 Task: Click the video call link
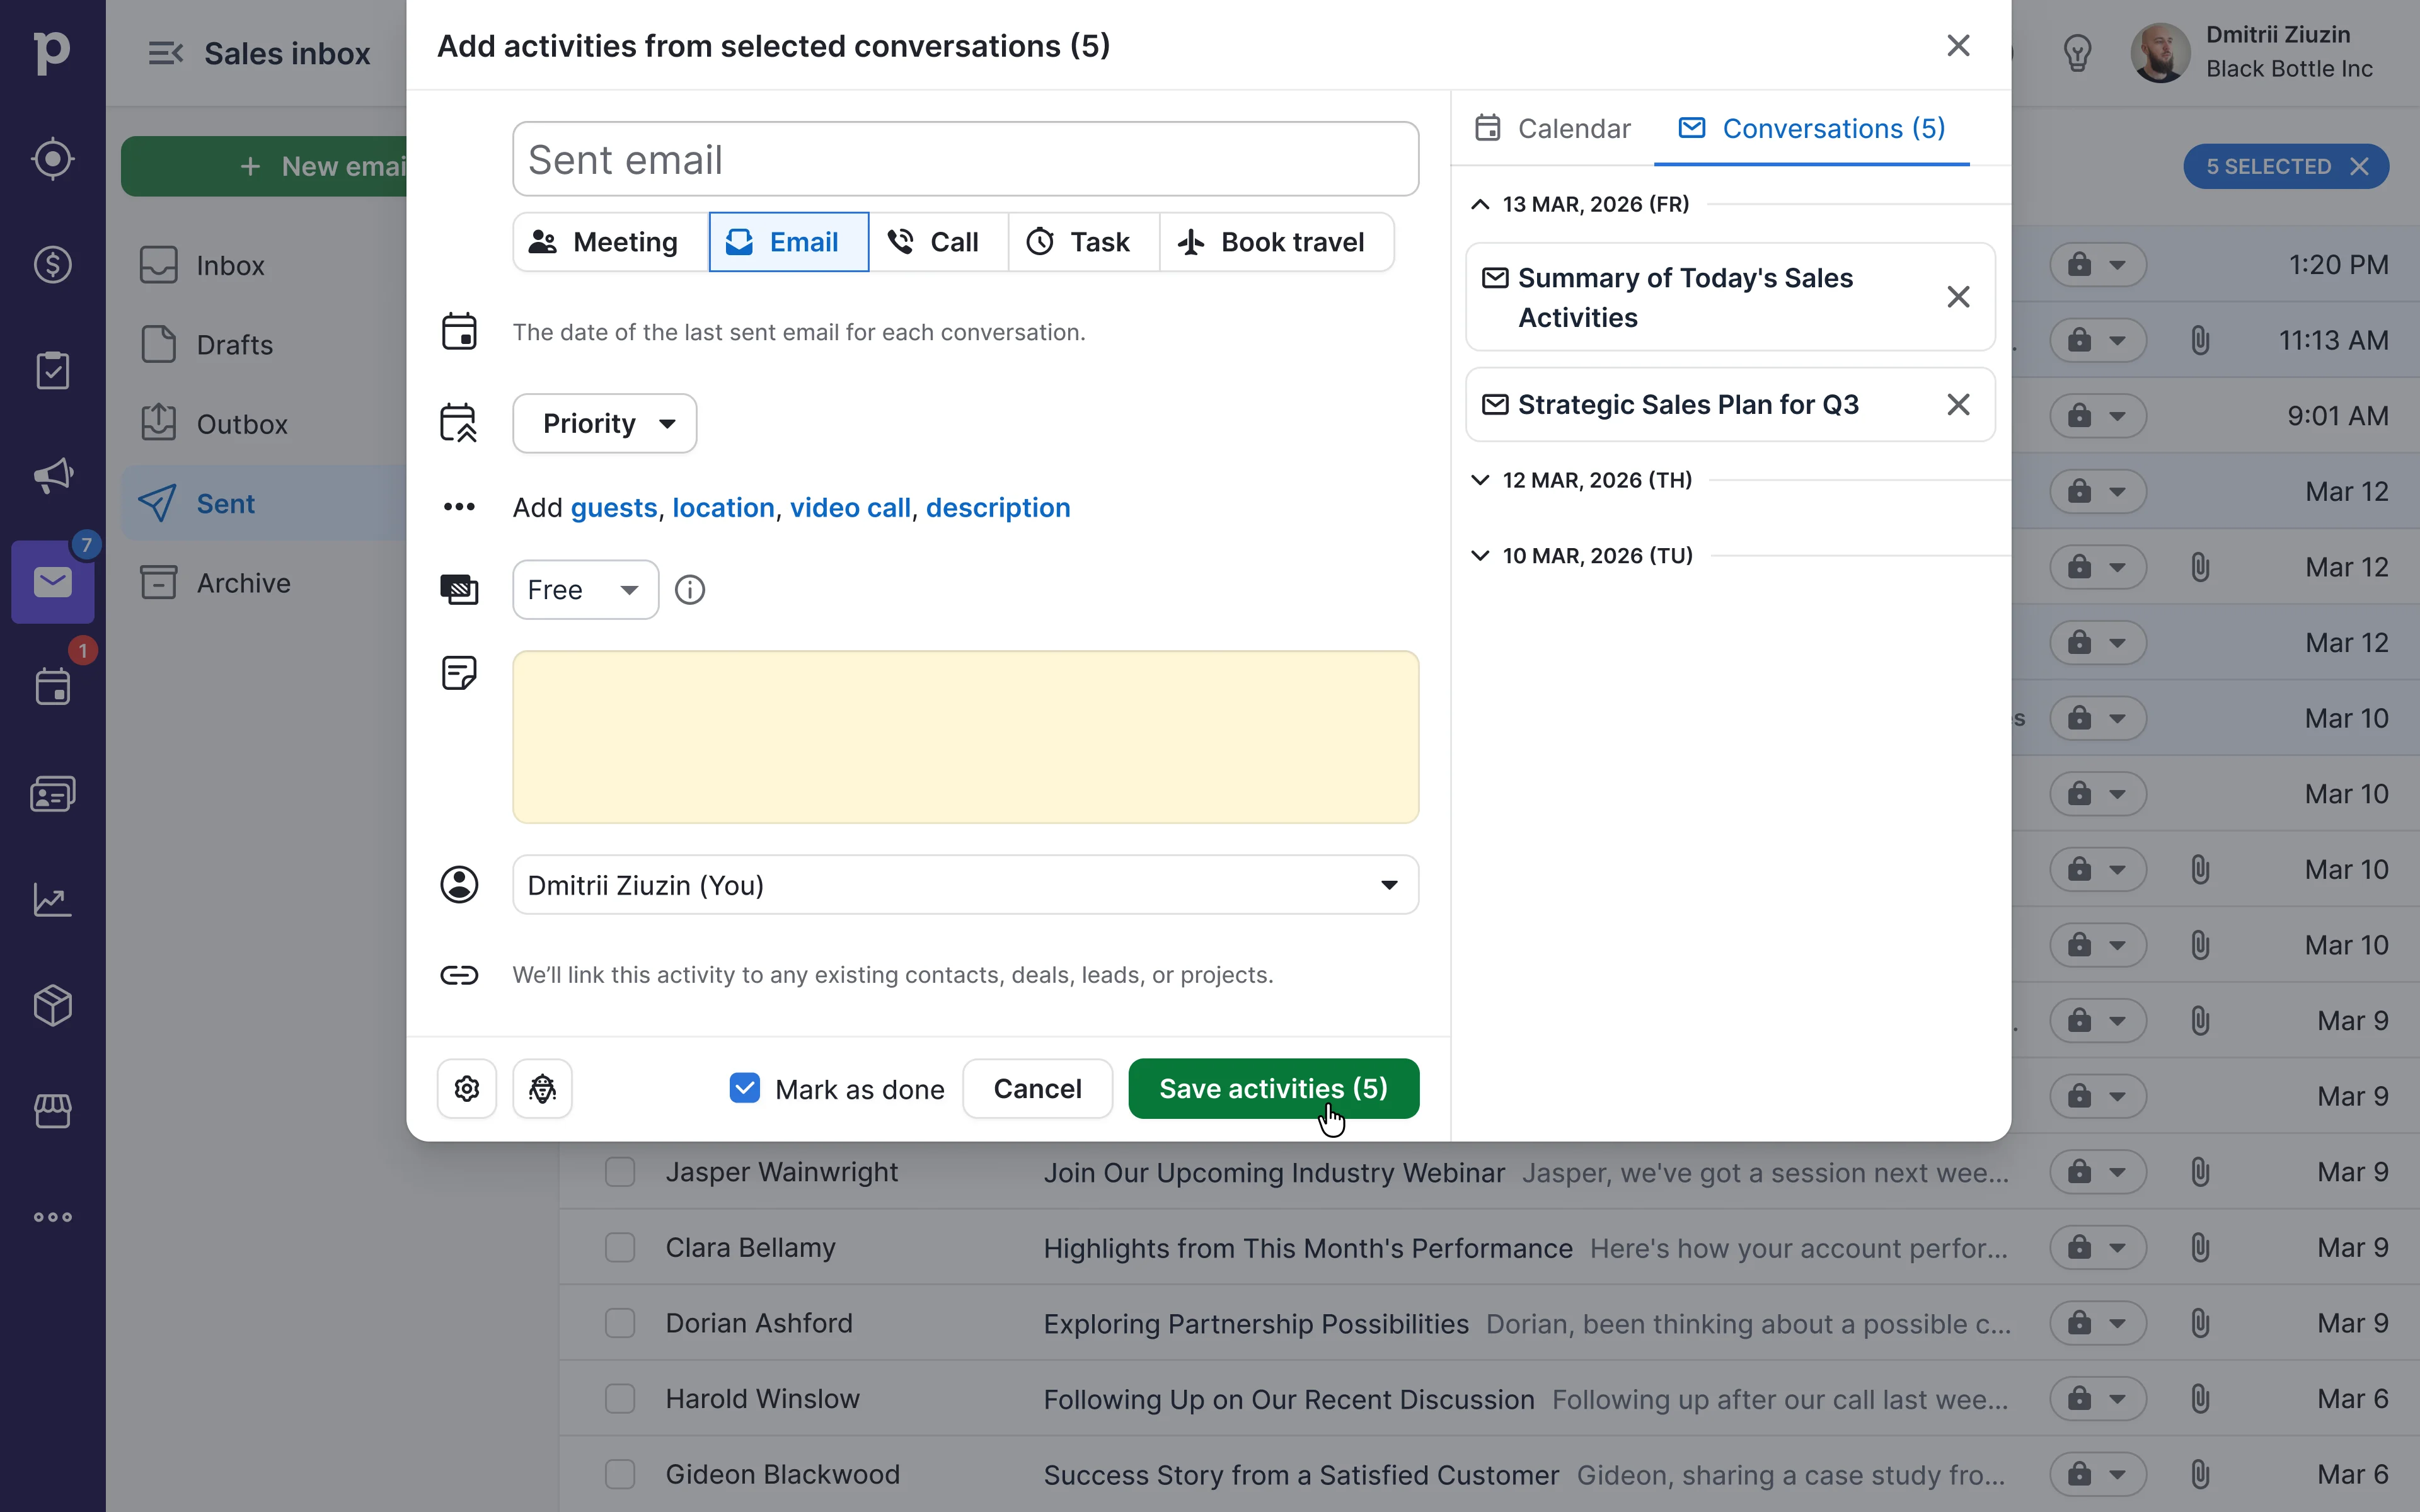[851, 508]
